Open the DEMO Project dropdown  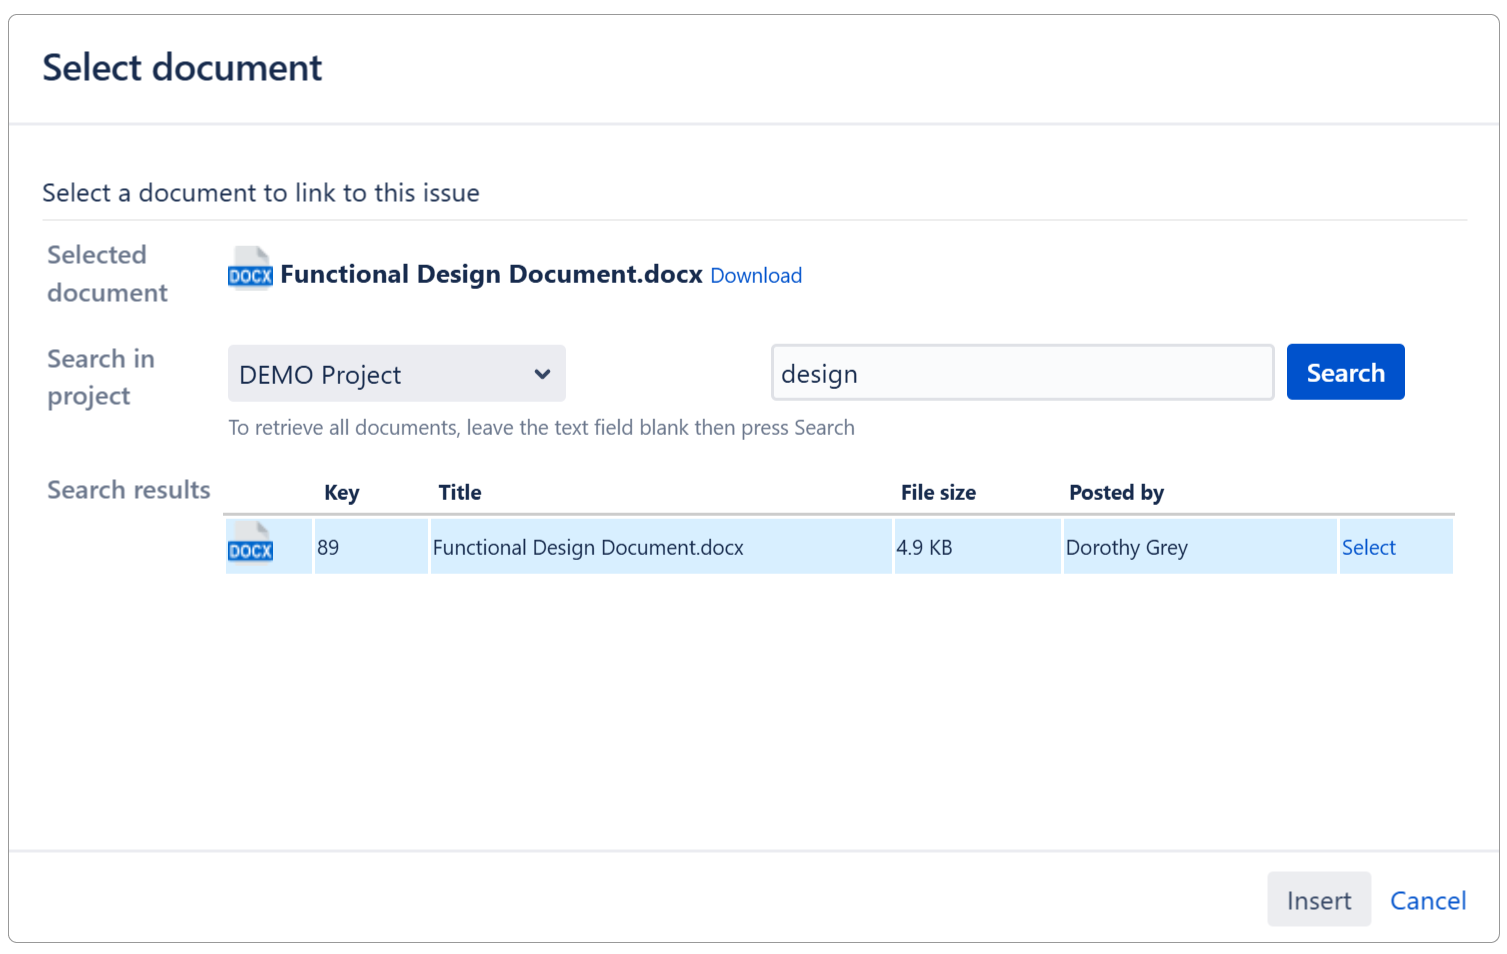pos(396,373)
